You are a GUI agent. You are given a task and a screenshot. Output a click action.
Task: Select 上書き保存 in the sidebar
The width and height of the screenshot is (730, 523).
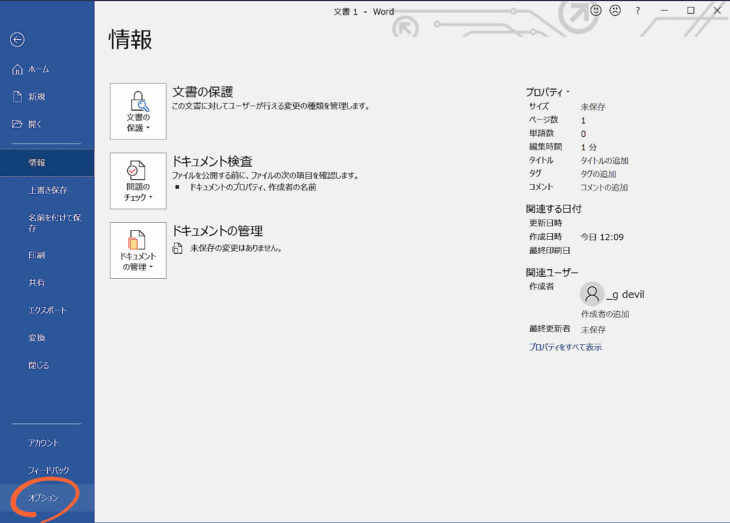(x=47, y=190)
